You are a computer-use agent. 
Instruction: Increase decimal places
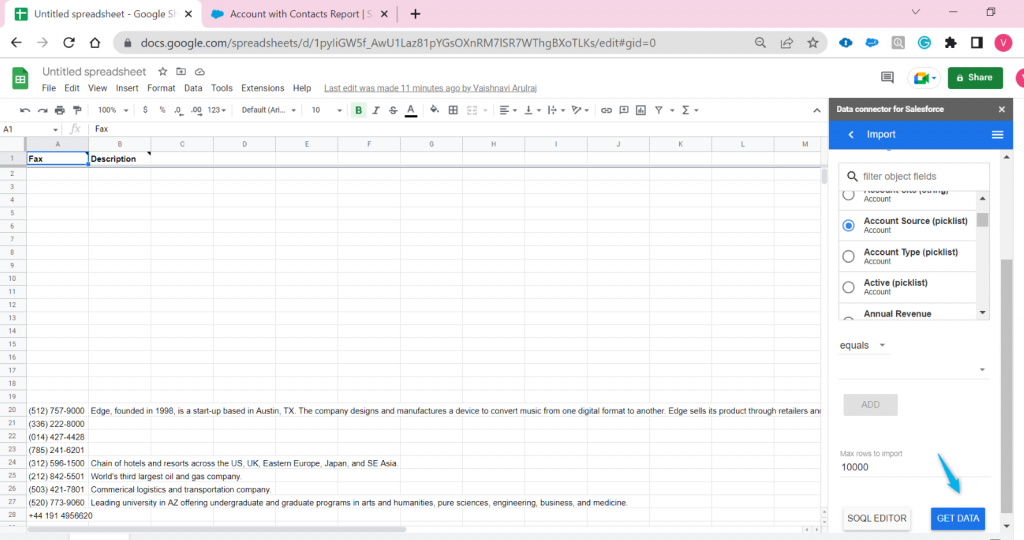point(196,110)
